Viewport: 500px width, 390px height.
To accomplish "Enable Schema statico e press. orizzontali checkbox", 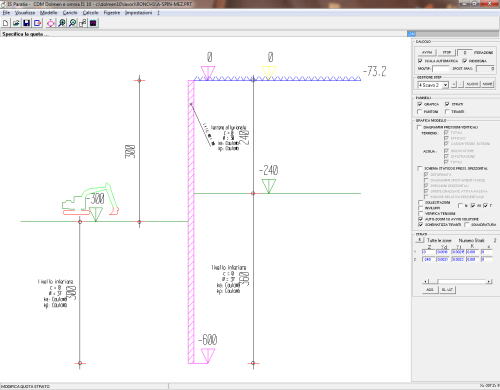I will tap(420, 168).
